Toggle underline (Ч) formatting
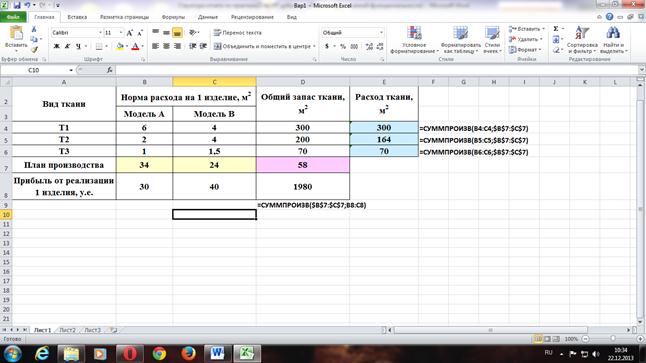 pyautogui.click(x=78, y=46)
